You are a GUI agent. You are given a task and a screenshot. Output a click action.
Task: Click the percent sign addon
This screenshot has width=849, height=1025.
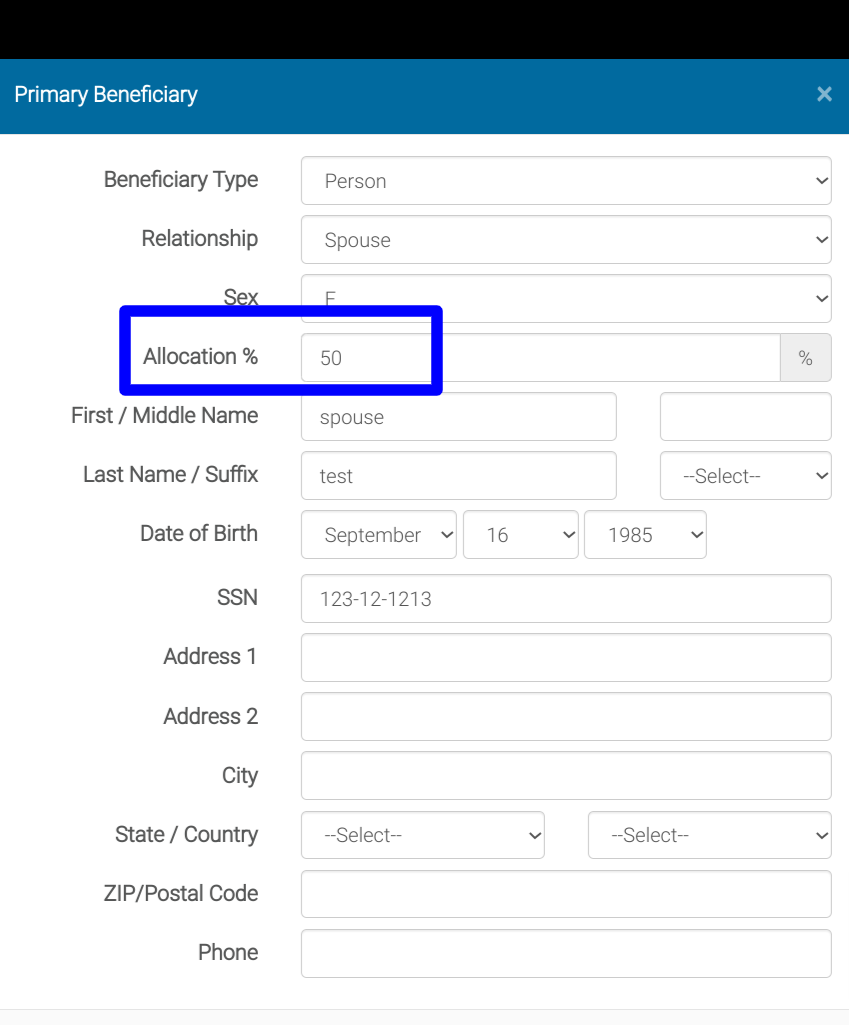(805, 358)
